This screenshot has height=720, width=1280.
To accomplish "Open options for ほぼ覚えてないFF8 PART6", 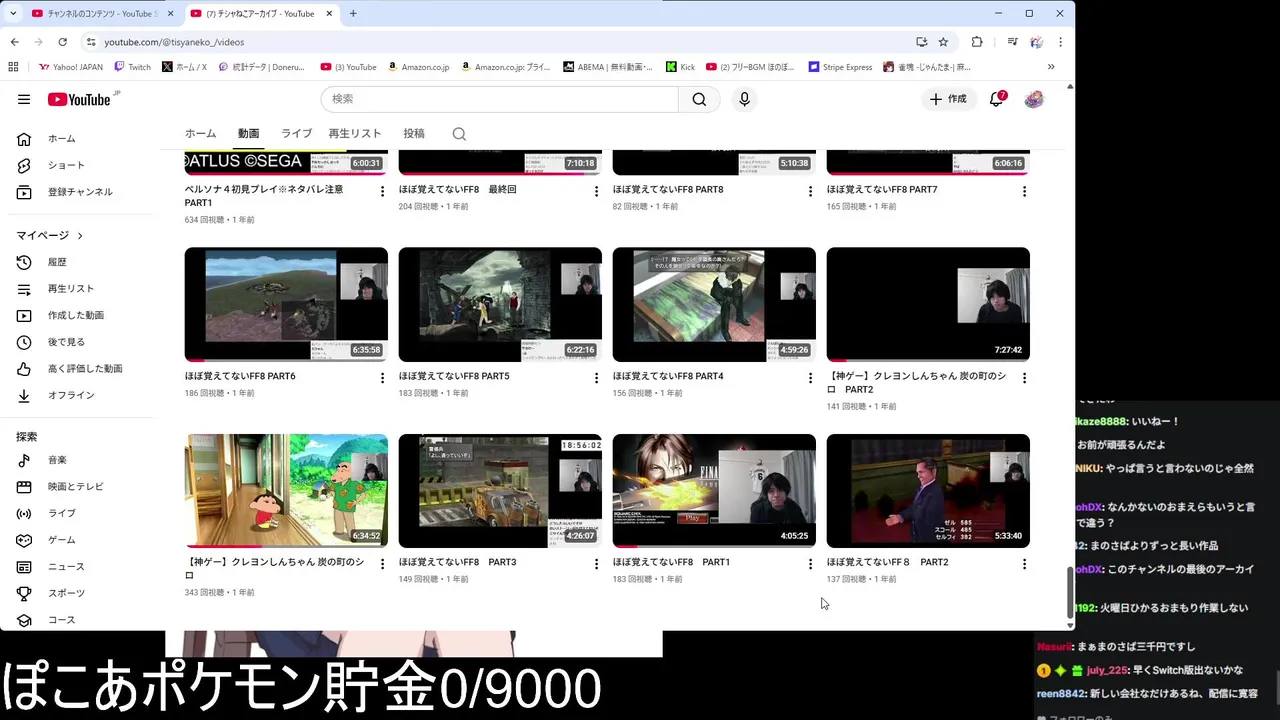I will pyautogui.click(x=382, y=378).
